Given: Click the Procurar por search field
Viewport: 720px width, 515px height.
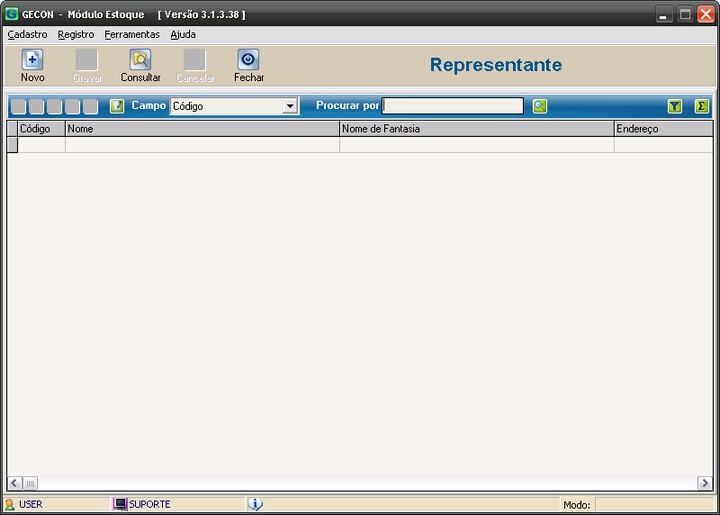Looking at the screenshot, I should pyautogui.click(x=452, y=106).
